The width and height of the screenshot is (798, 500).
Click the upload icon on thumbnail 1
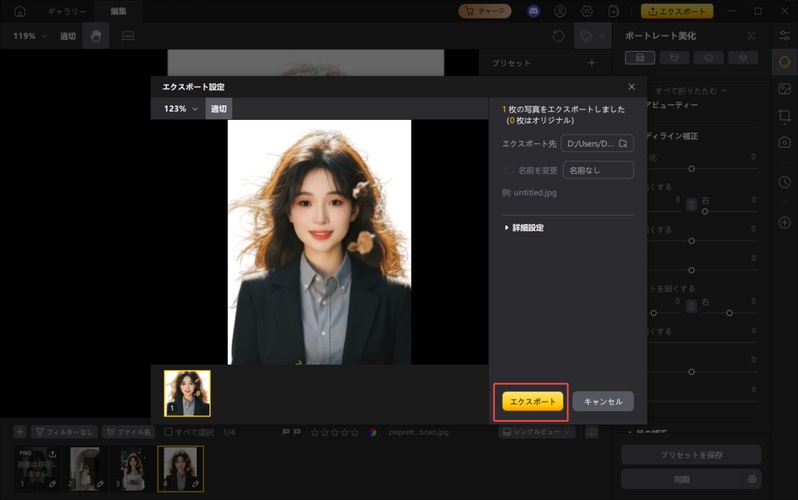(52, 453)
